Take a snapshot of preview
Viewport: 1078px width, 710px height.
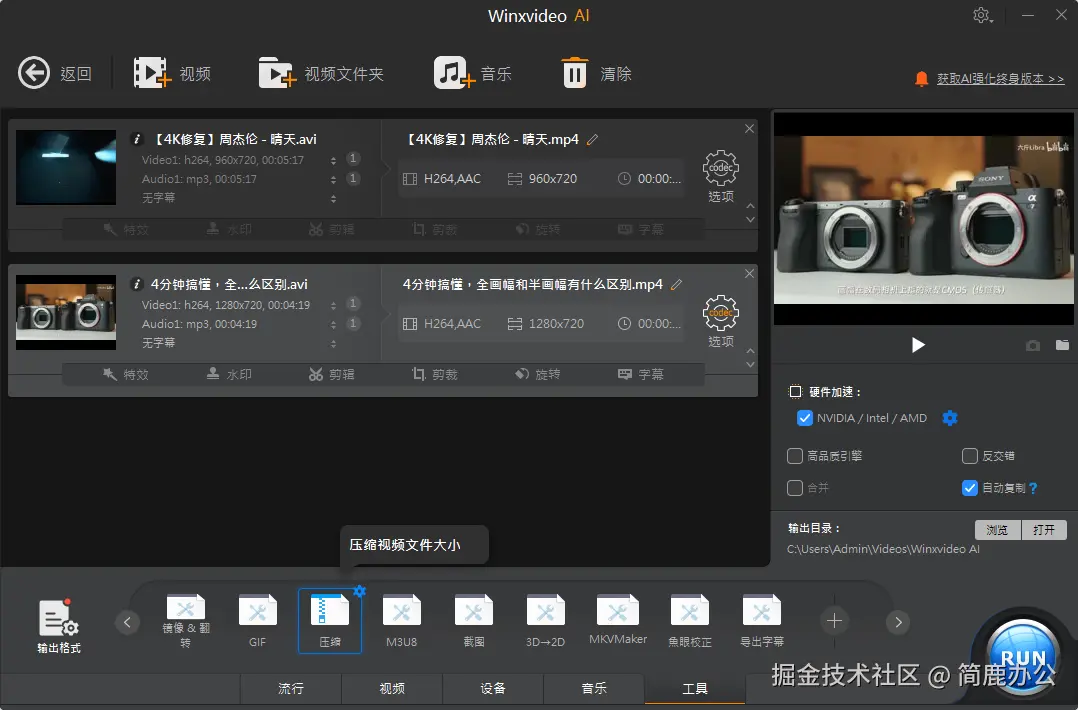coord(1033,345)
